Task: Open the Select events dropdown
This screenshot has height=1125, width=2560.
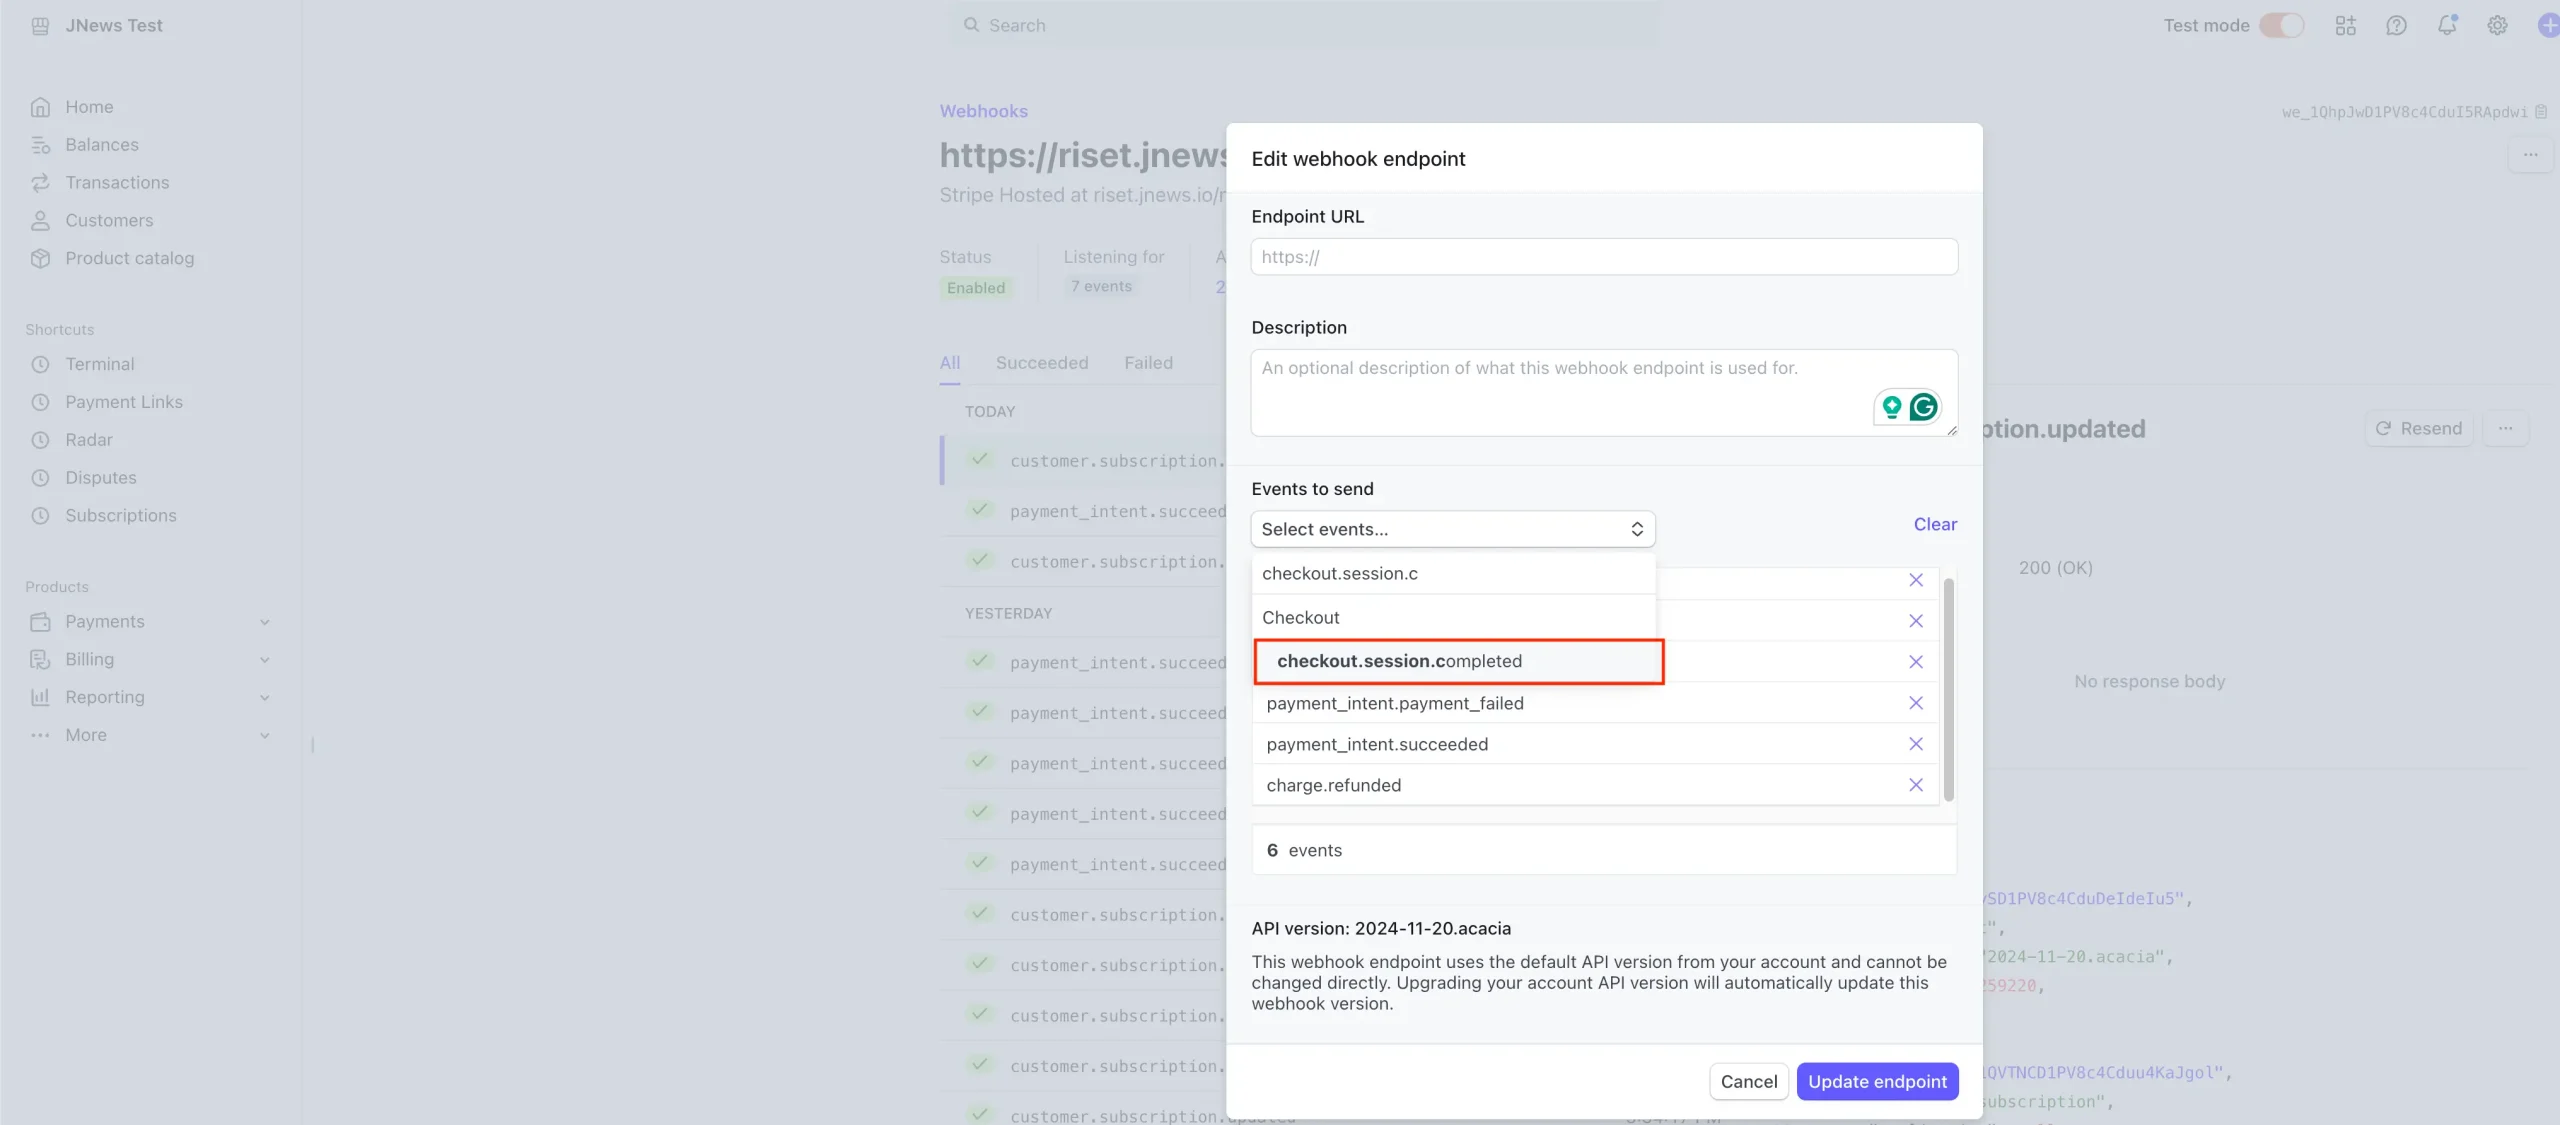Action: pyautogui.click(x=1452, y=529)
